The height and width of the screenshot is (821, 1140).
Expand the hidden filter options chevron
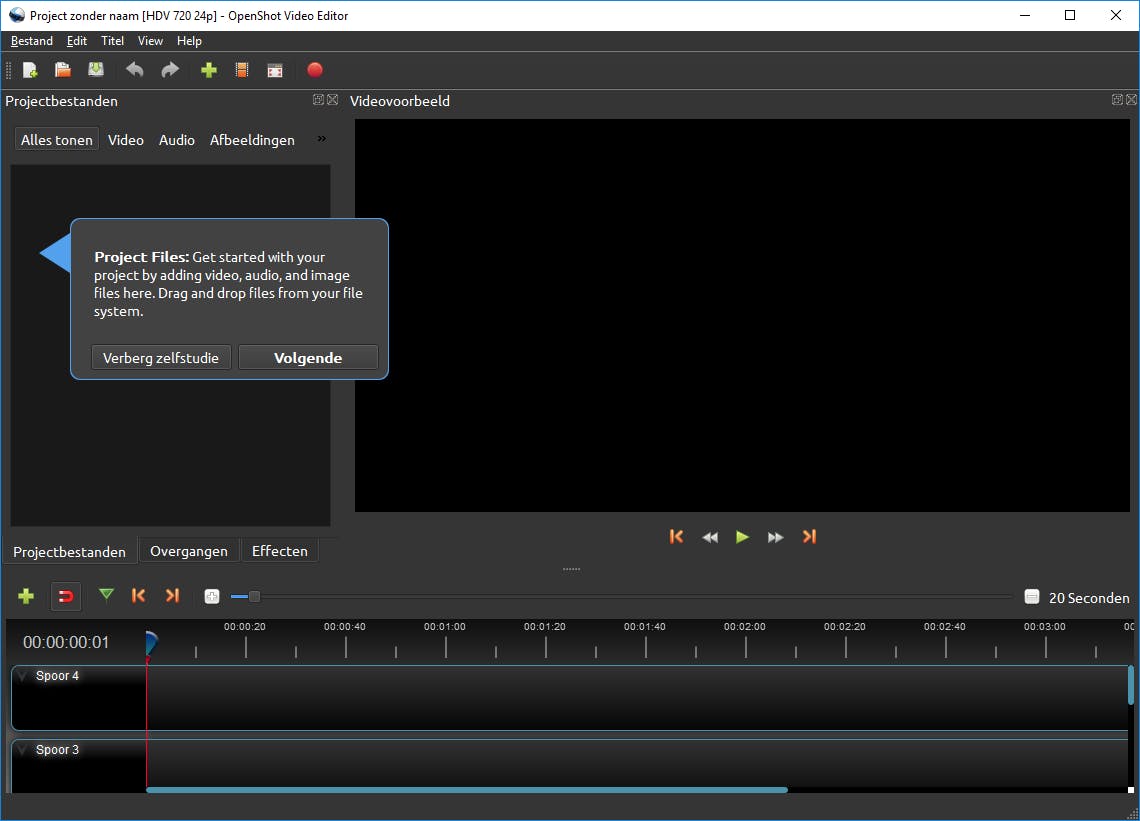pos(322,139)
